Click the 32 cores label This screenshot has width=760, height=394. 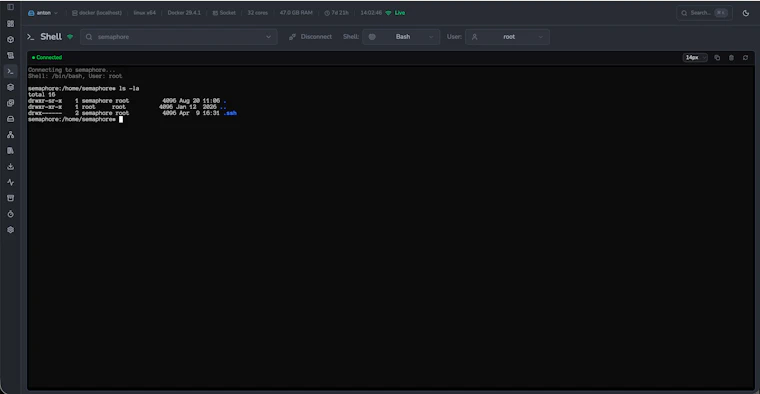[257, 13]
